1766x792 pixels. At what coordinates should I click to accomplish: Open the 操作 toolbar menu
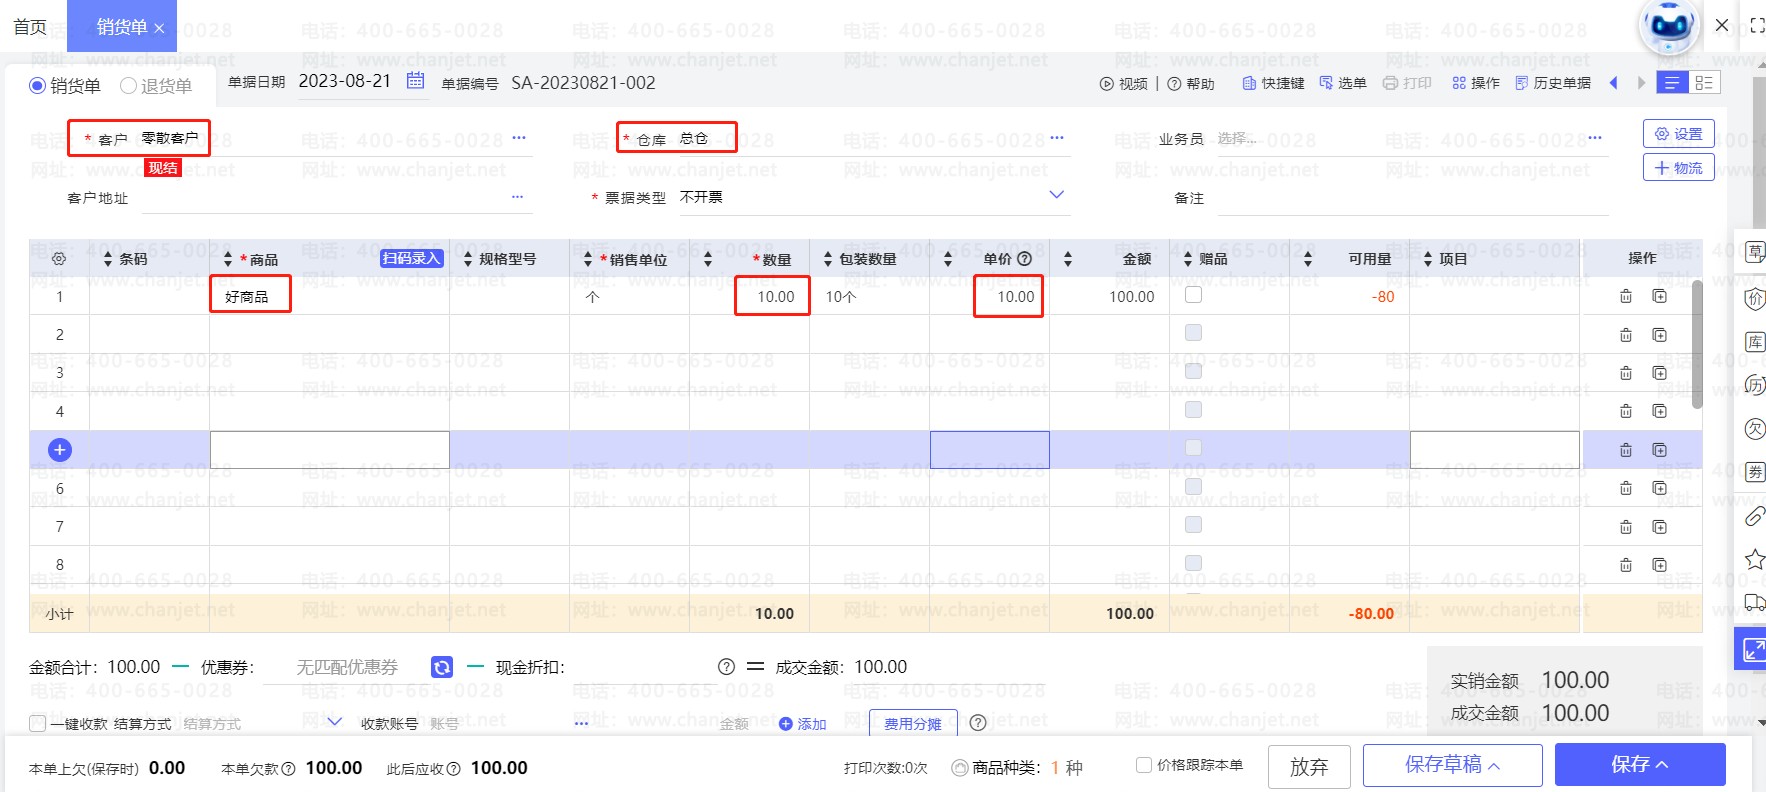tap(1476, 84)
